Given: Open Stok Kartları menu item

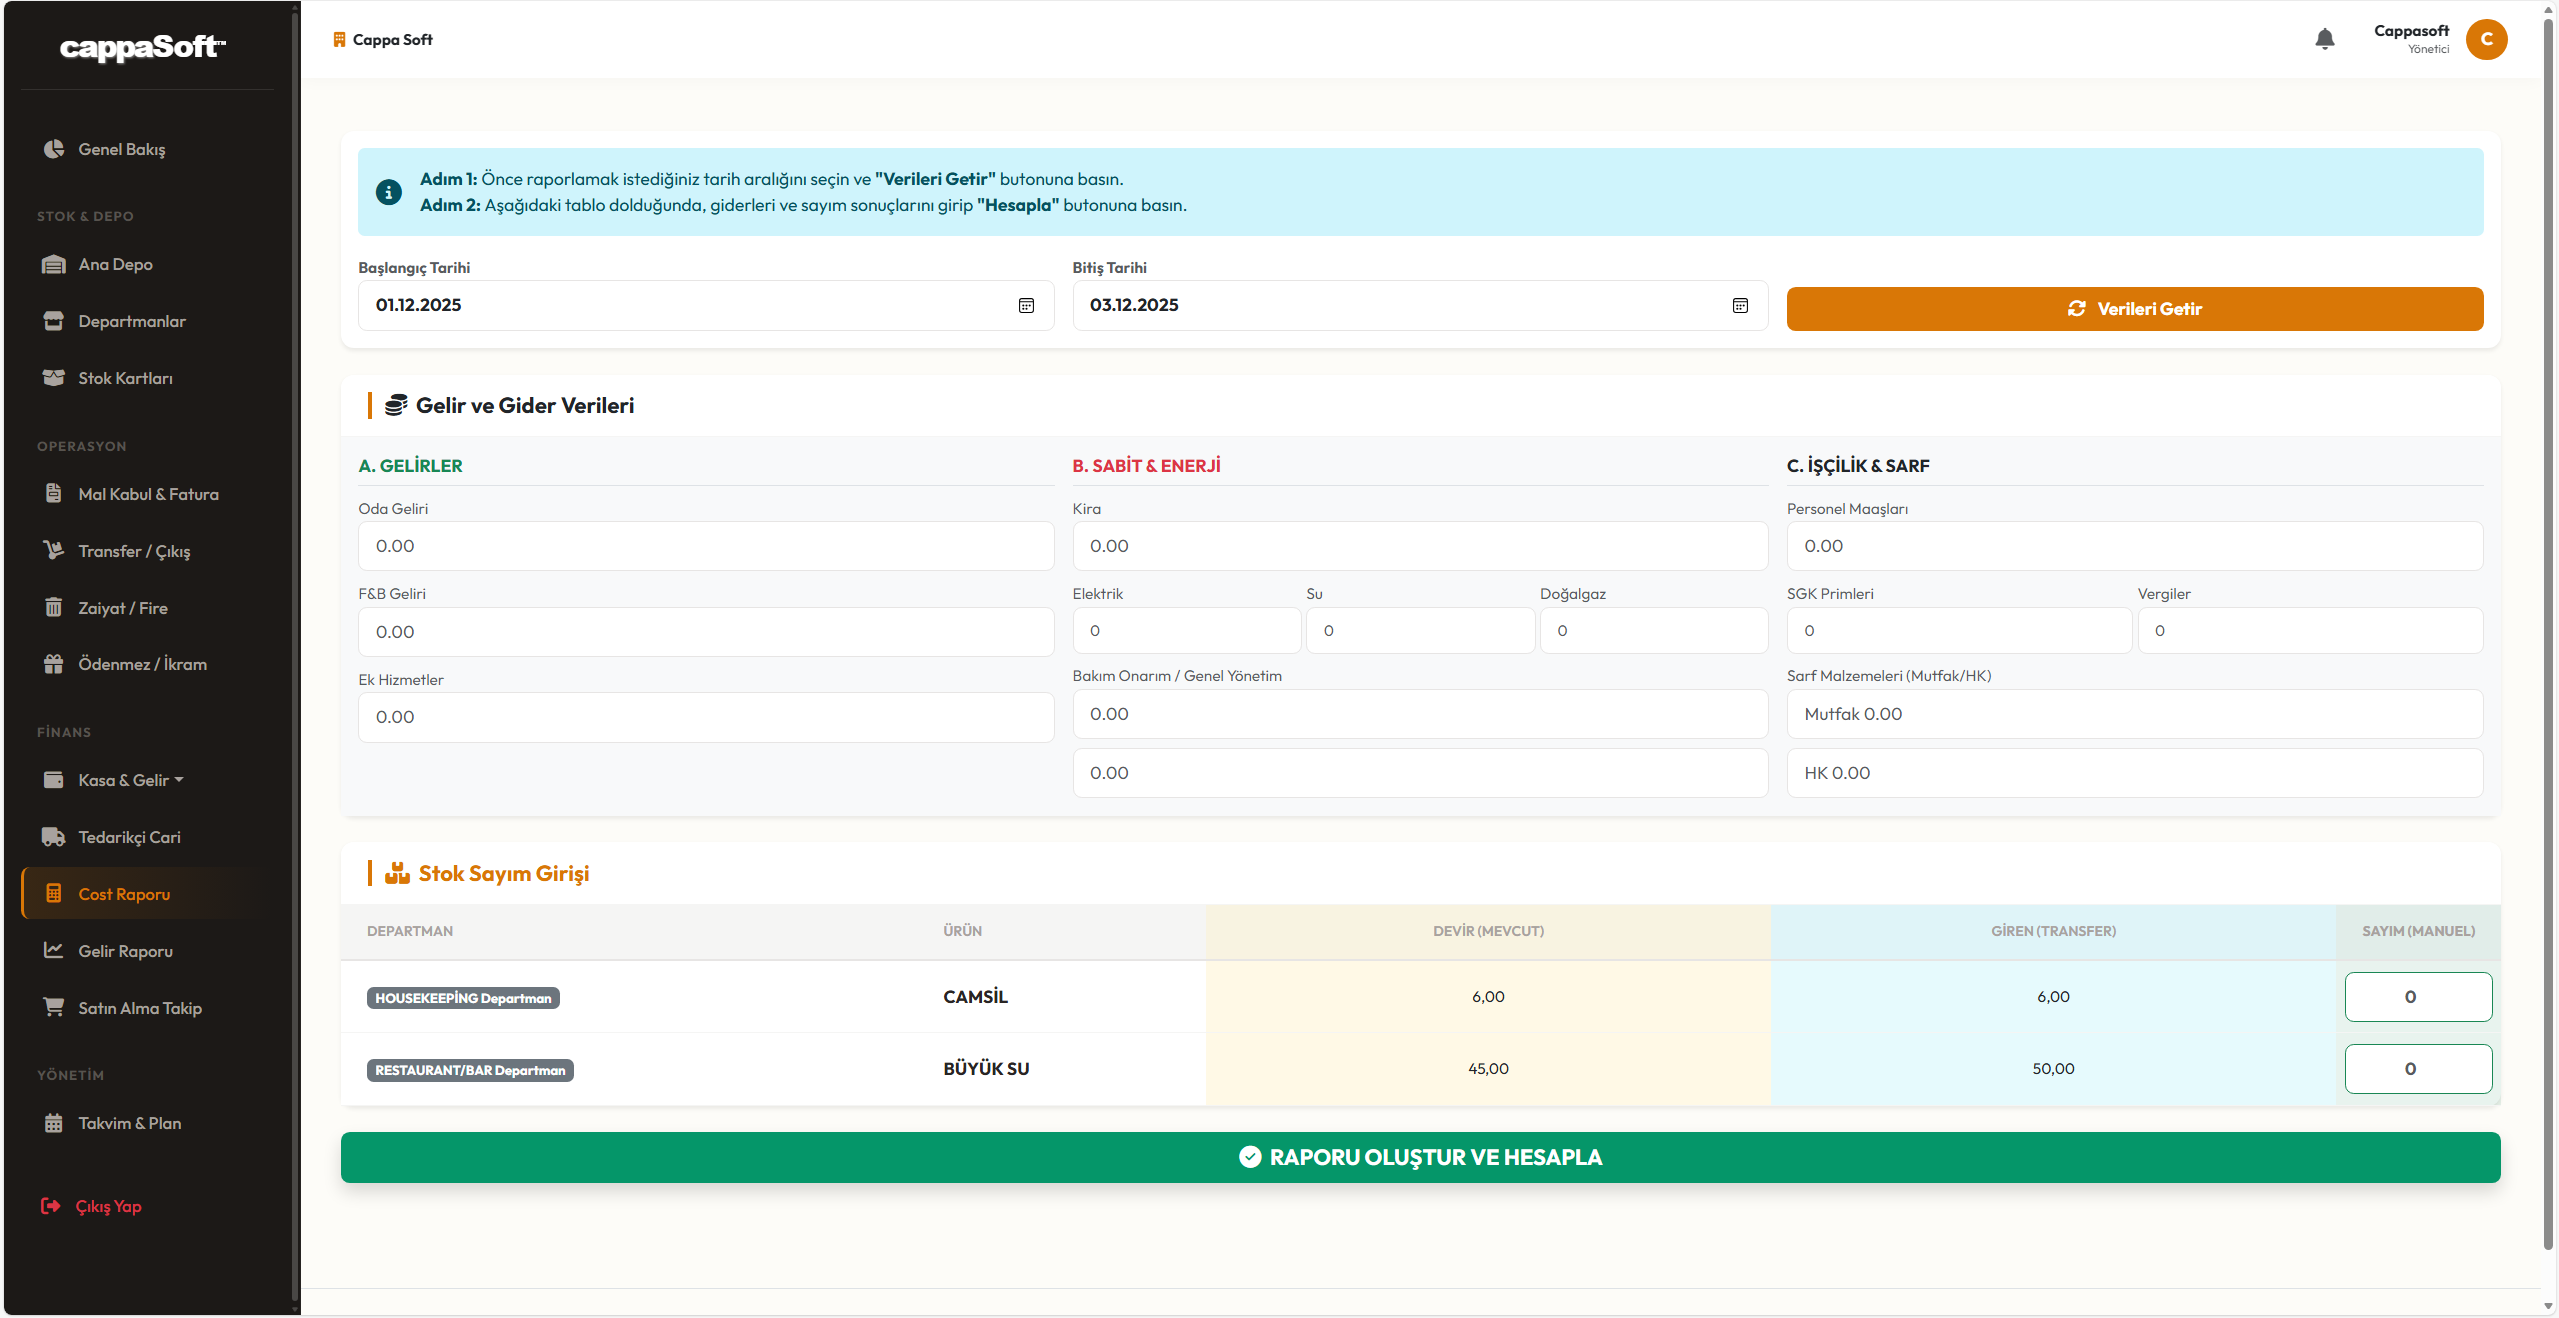Looking at the screenshot, I should click(125, 378).
